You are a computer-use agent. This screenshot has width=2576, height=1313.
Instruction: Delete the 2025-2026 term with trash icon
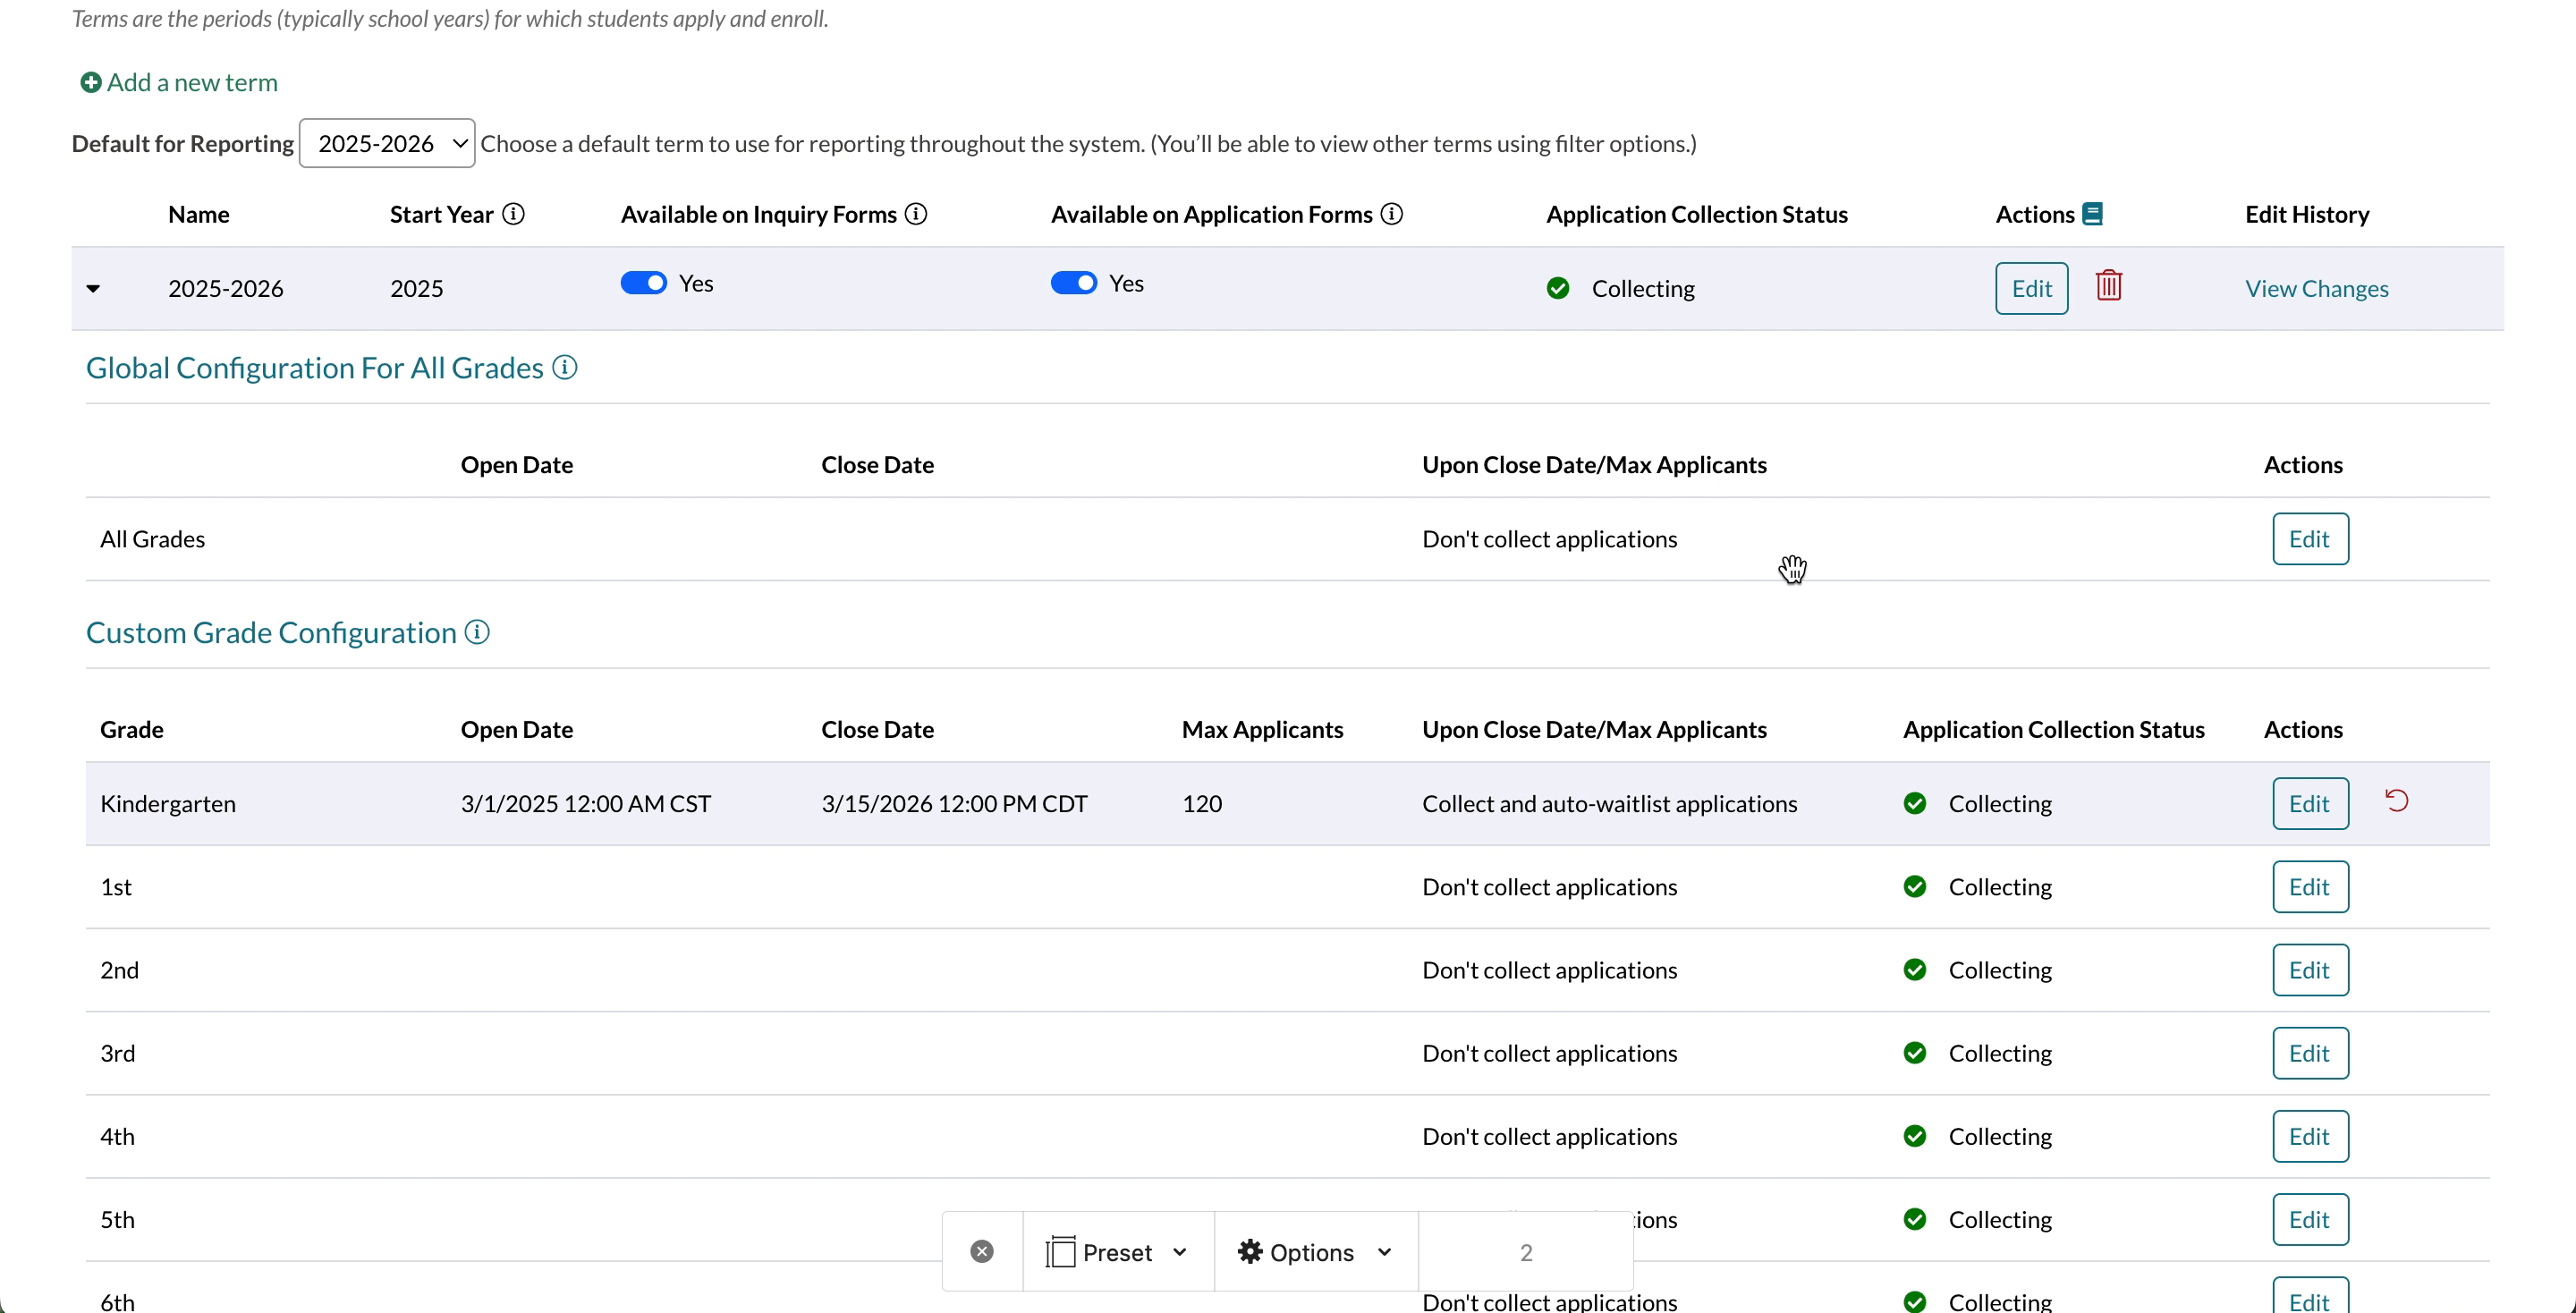point(2109,286)
